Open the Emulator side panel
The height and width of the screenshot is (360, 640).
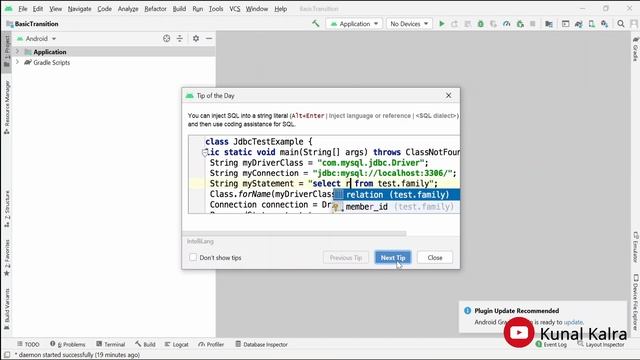636,247
